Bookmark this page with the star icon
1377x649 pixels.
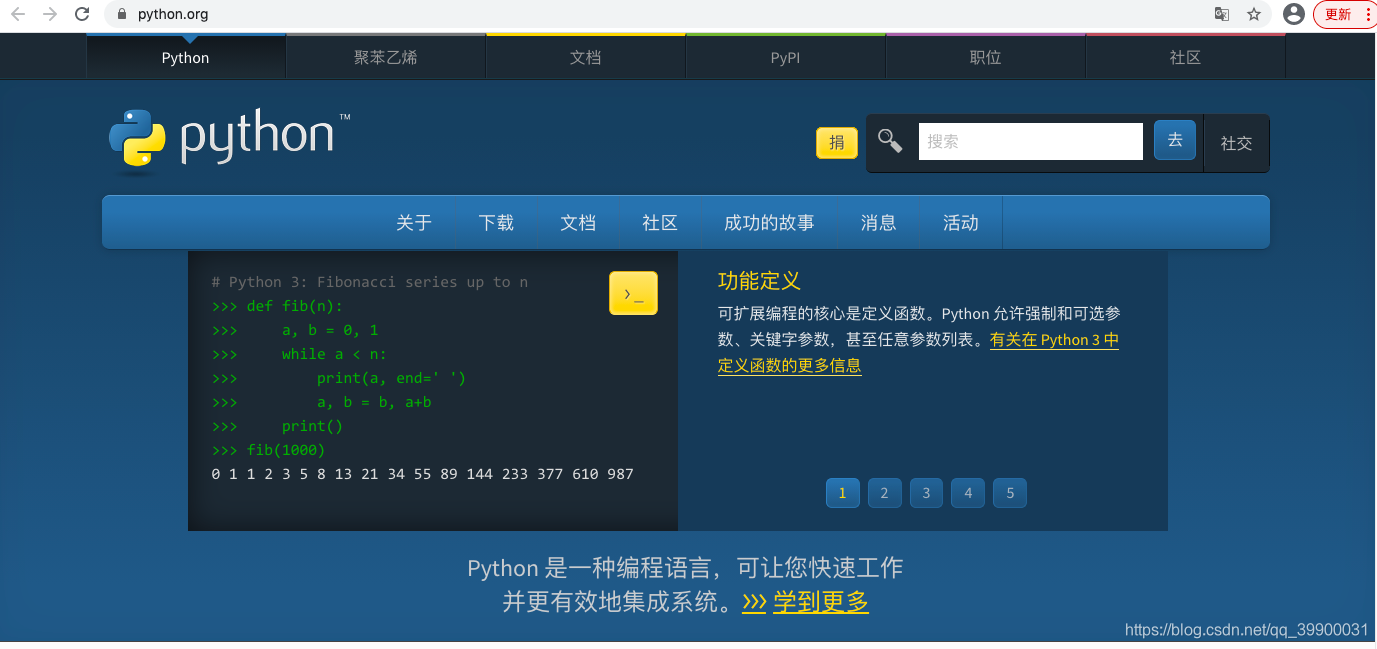pyautogui.click(x=1253, y=14)
